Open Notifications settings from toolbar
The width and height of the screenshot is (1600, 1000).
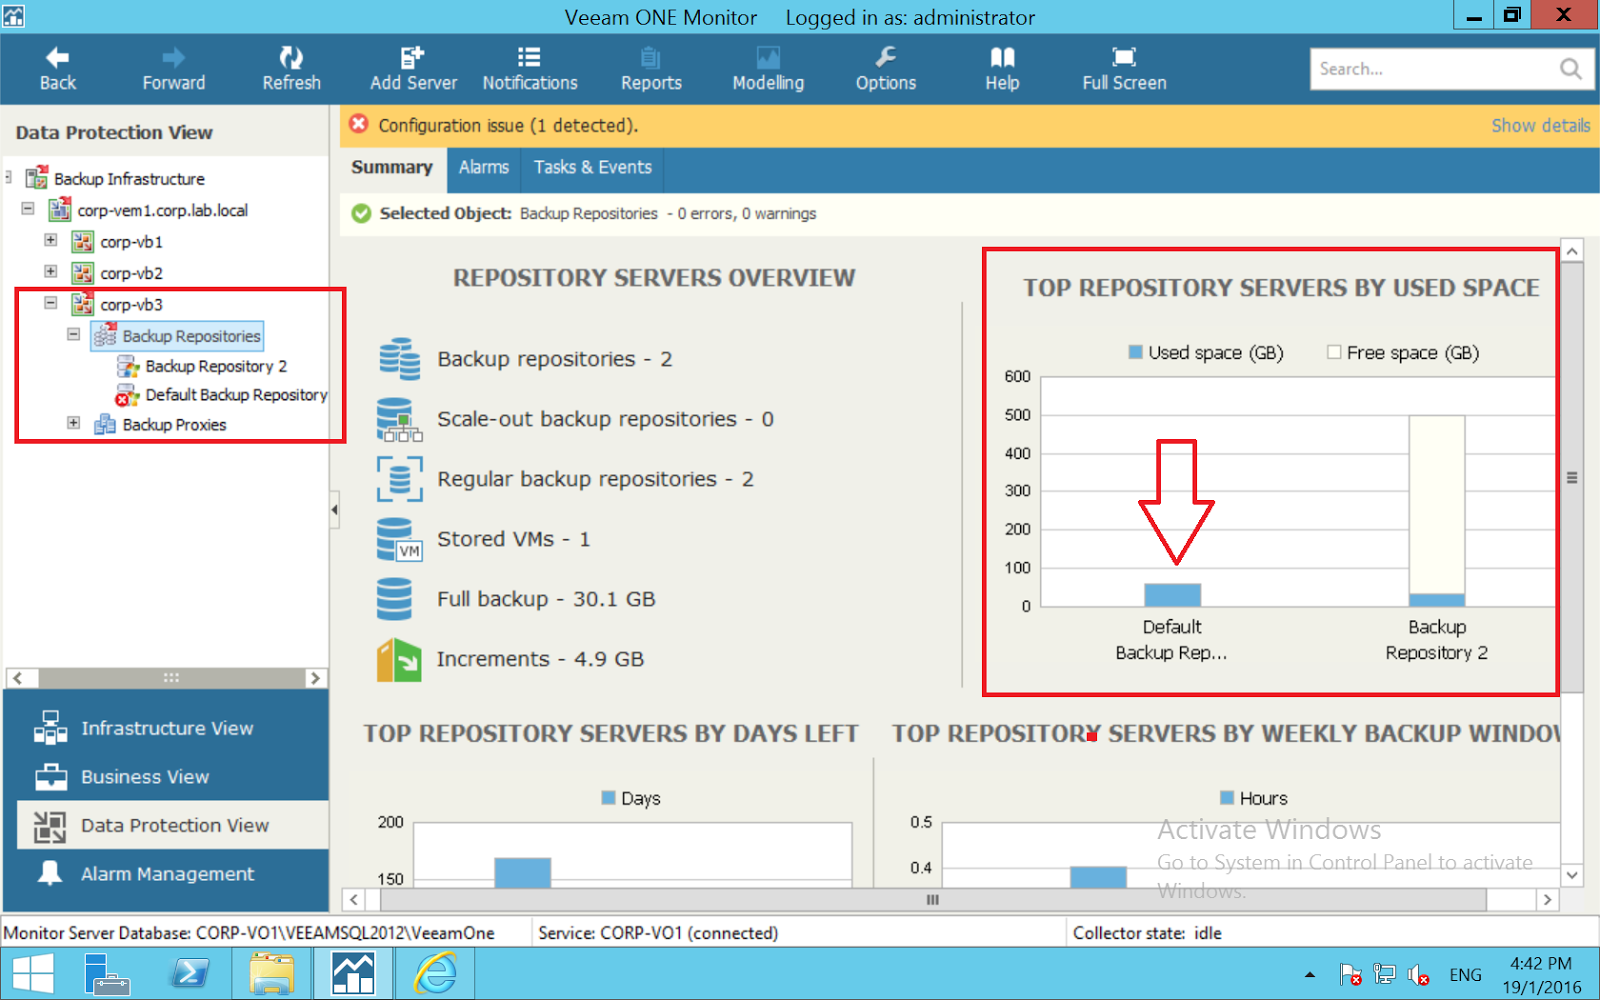530,69
